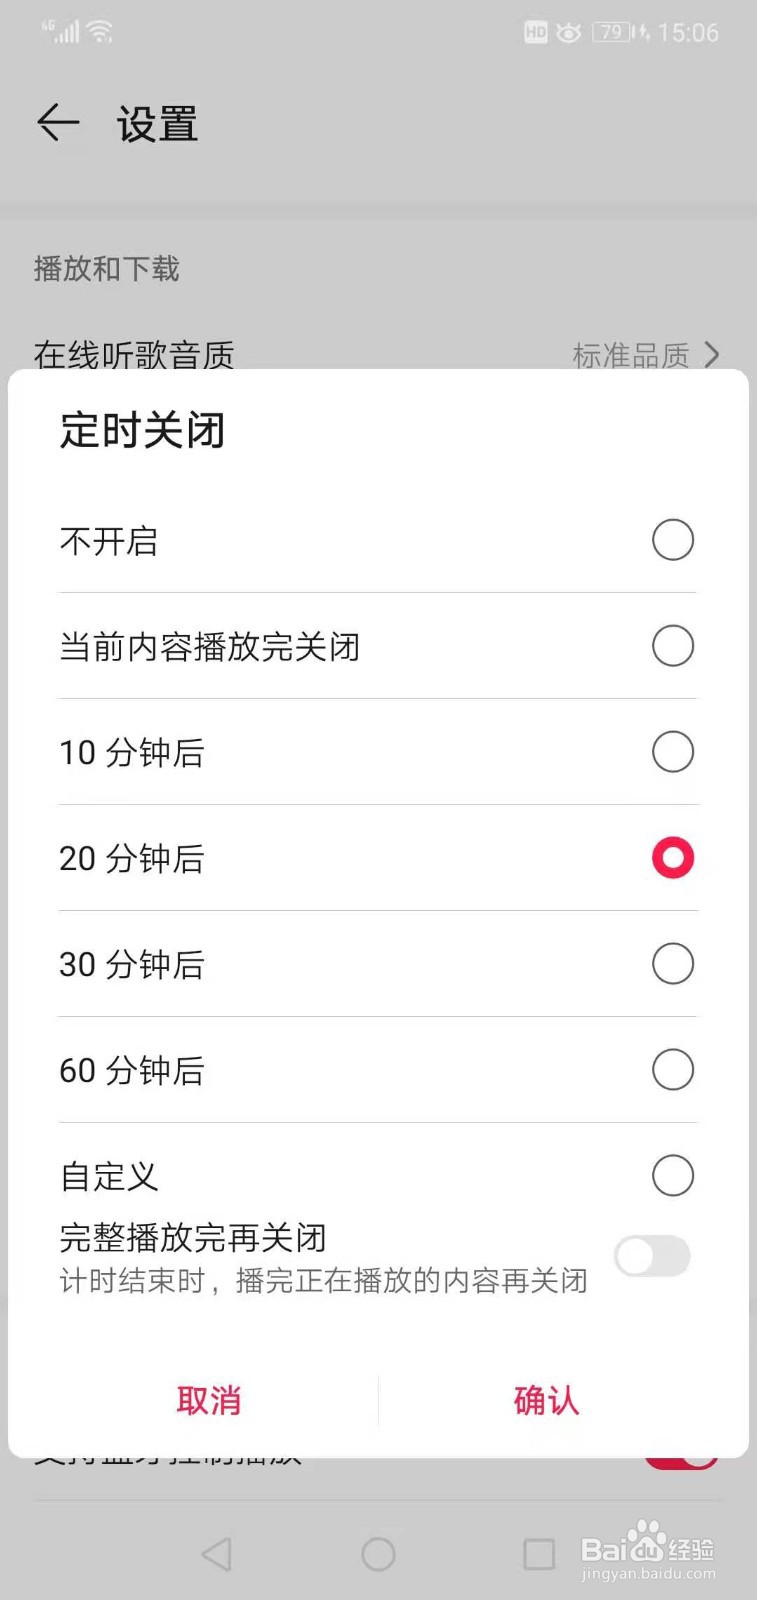This screenshot has width=757, height=1600.
Task: Tap the 定时关闭 dialog title
Action: tap(143, 431)
